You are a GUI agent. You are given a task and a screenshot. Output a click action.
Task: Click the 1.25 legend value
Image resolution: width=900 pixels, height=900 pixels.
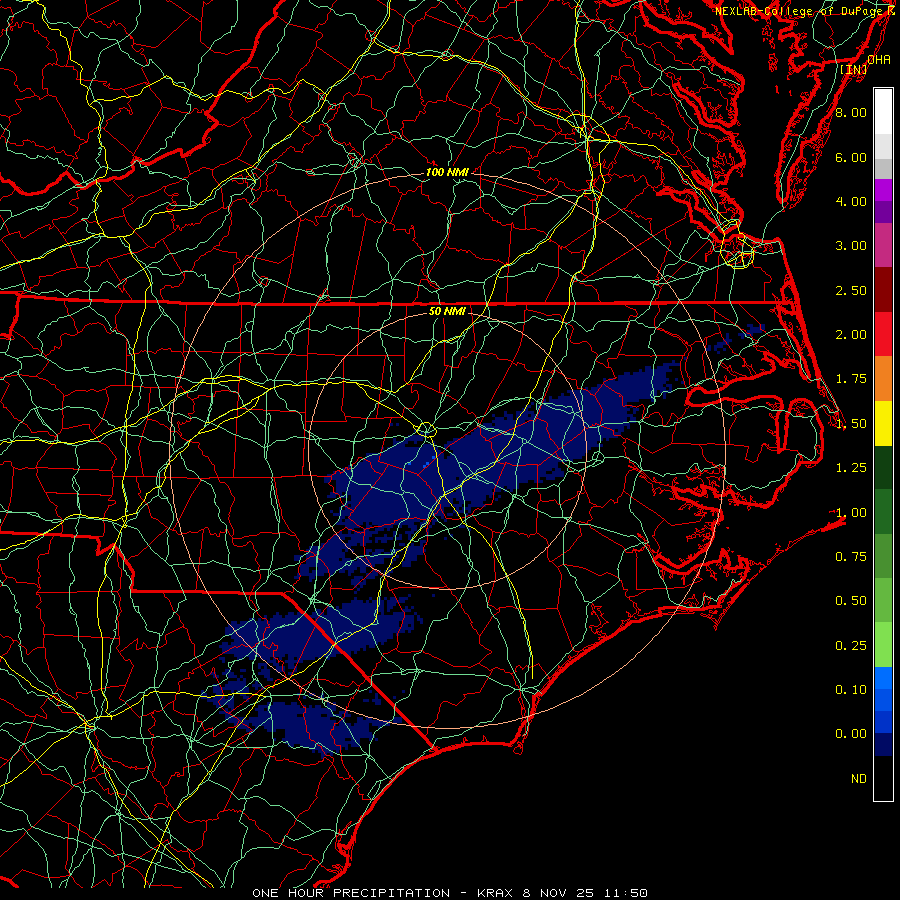coord(851,468)
